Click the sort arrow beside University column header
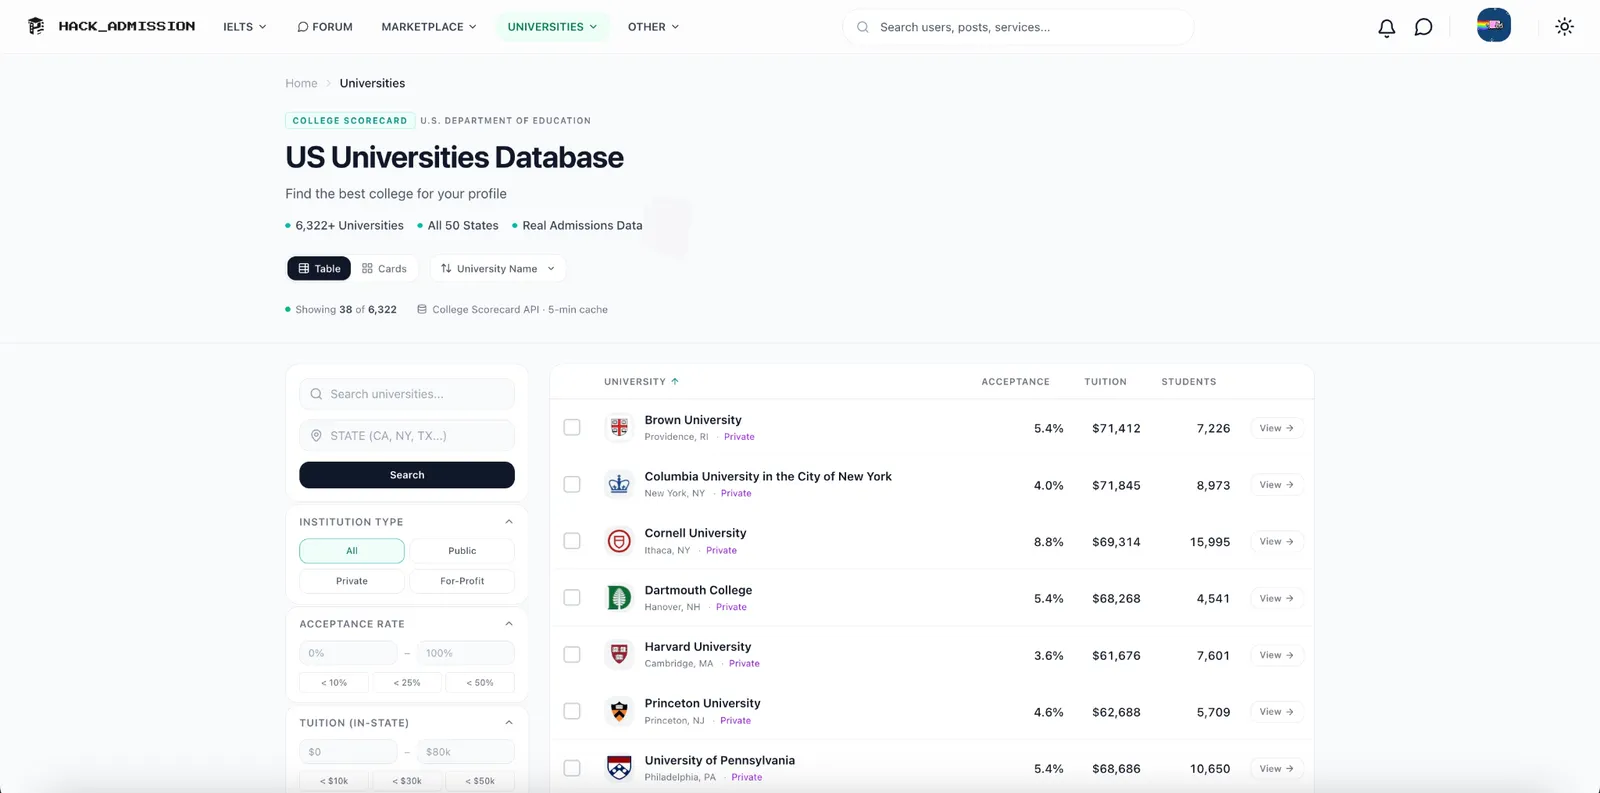The height and width of the screenshot is (793, 1600). [x=675, y=381]
